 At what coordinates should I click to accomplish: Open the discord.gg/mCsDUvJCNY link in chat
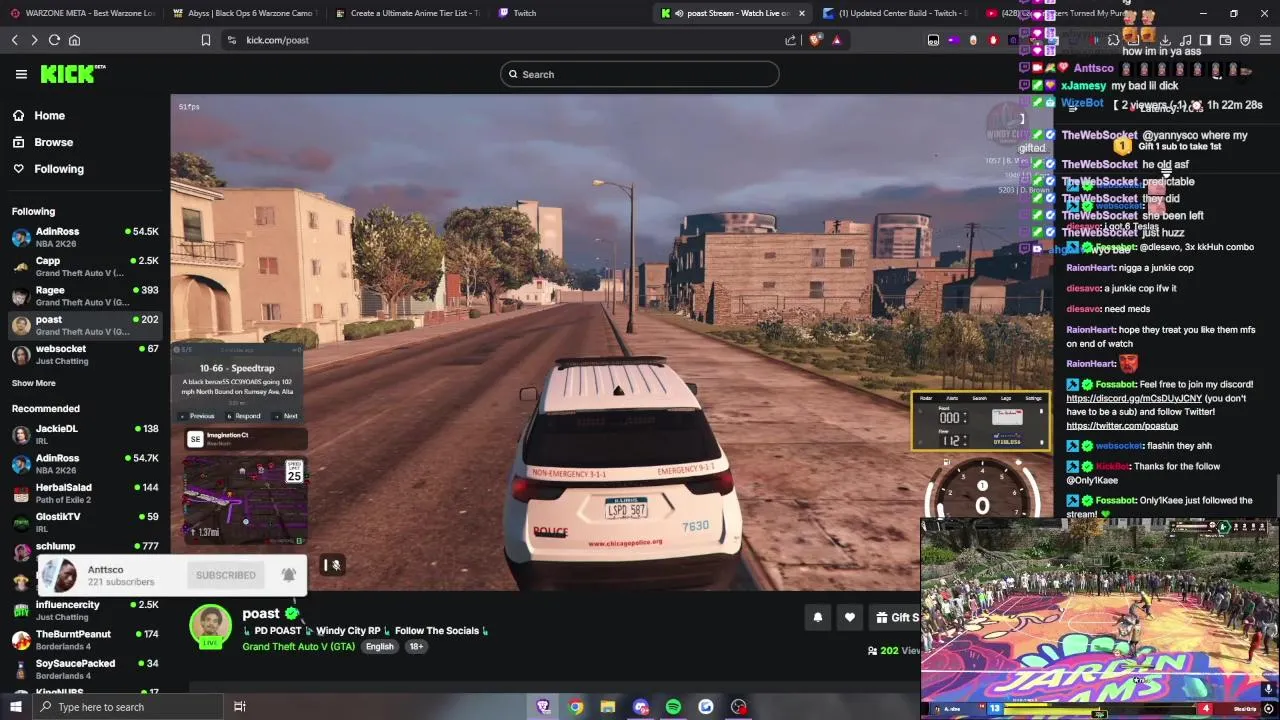1134,398
